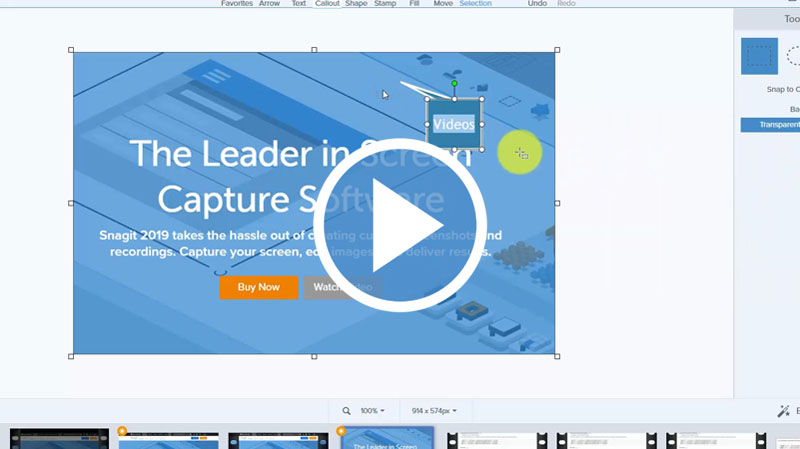Click the magnifier zoom icon
This screenshot has height=449, width=800.
[x=347, y=411]
